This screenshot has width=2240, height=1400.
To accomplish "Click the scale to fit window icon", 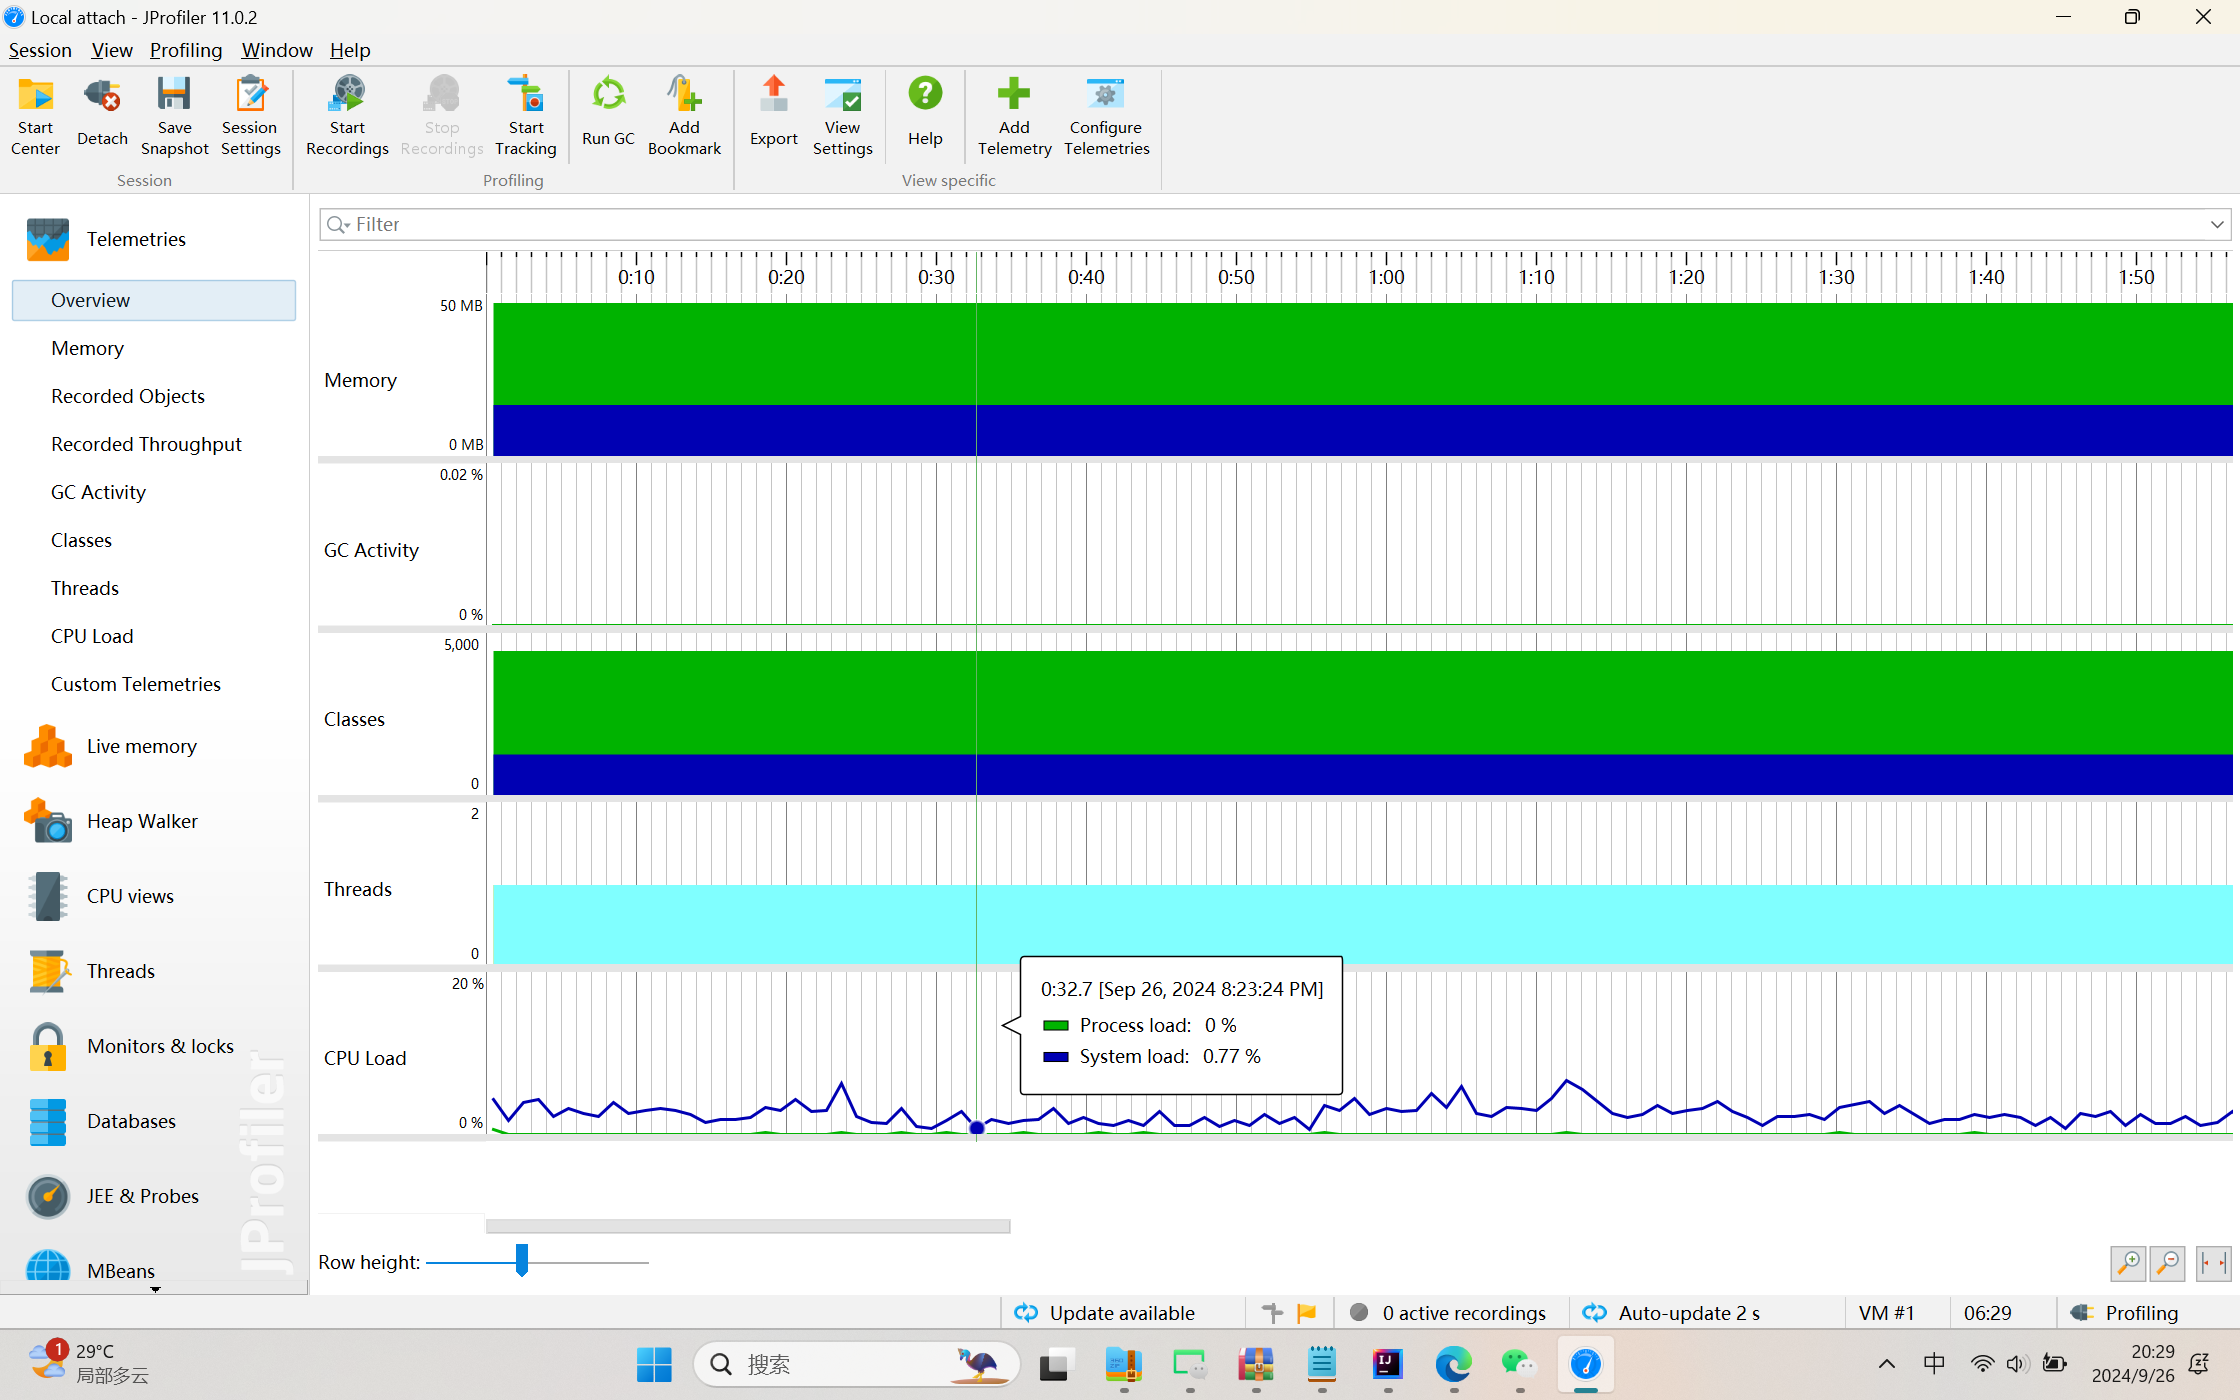I will (2213, 1263).
